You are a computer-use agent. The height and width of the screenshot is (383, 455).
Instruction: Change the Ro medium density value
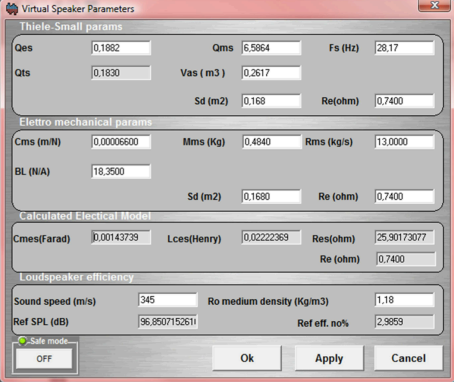tap(405, 300)
